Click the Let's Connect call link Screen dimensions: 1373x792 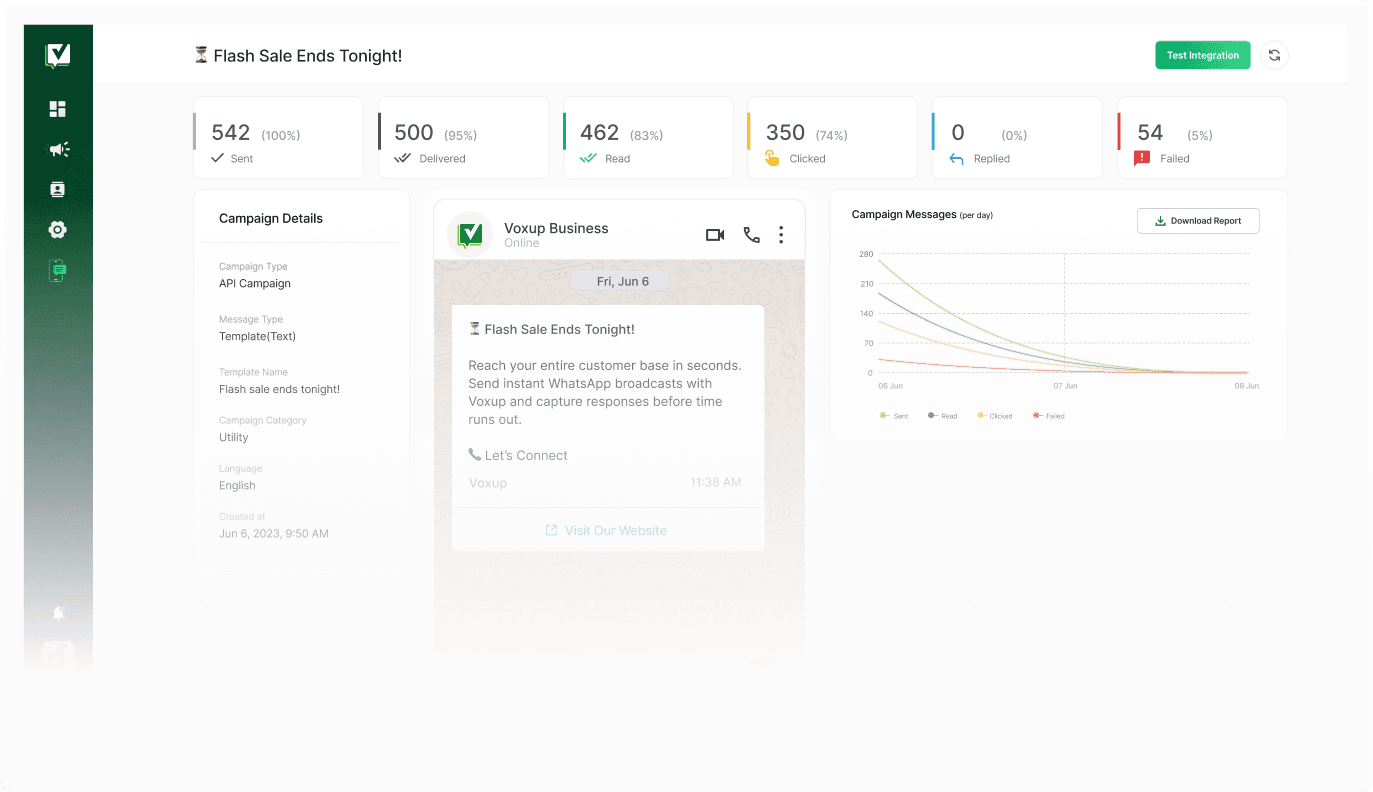518,455
